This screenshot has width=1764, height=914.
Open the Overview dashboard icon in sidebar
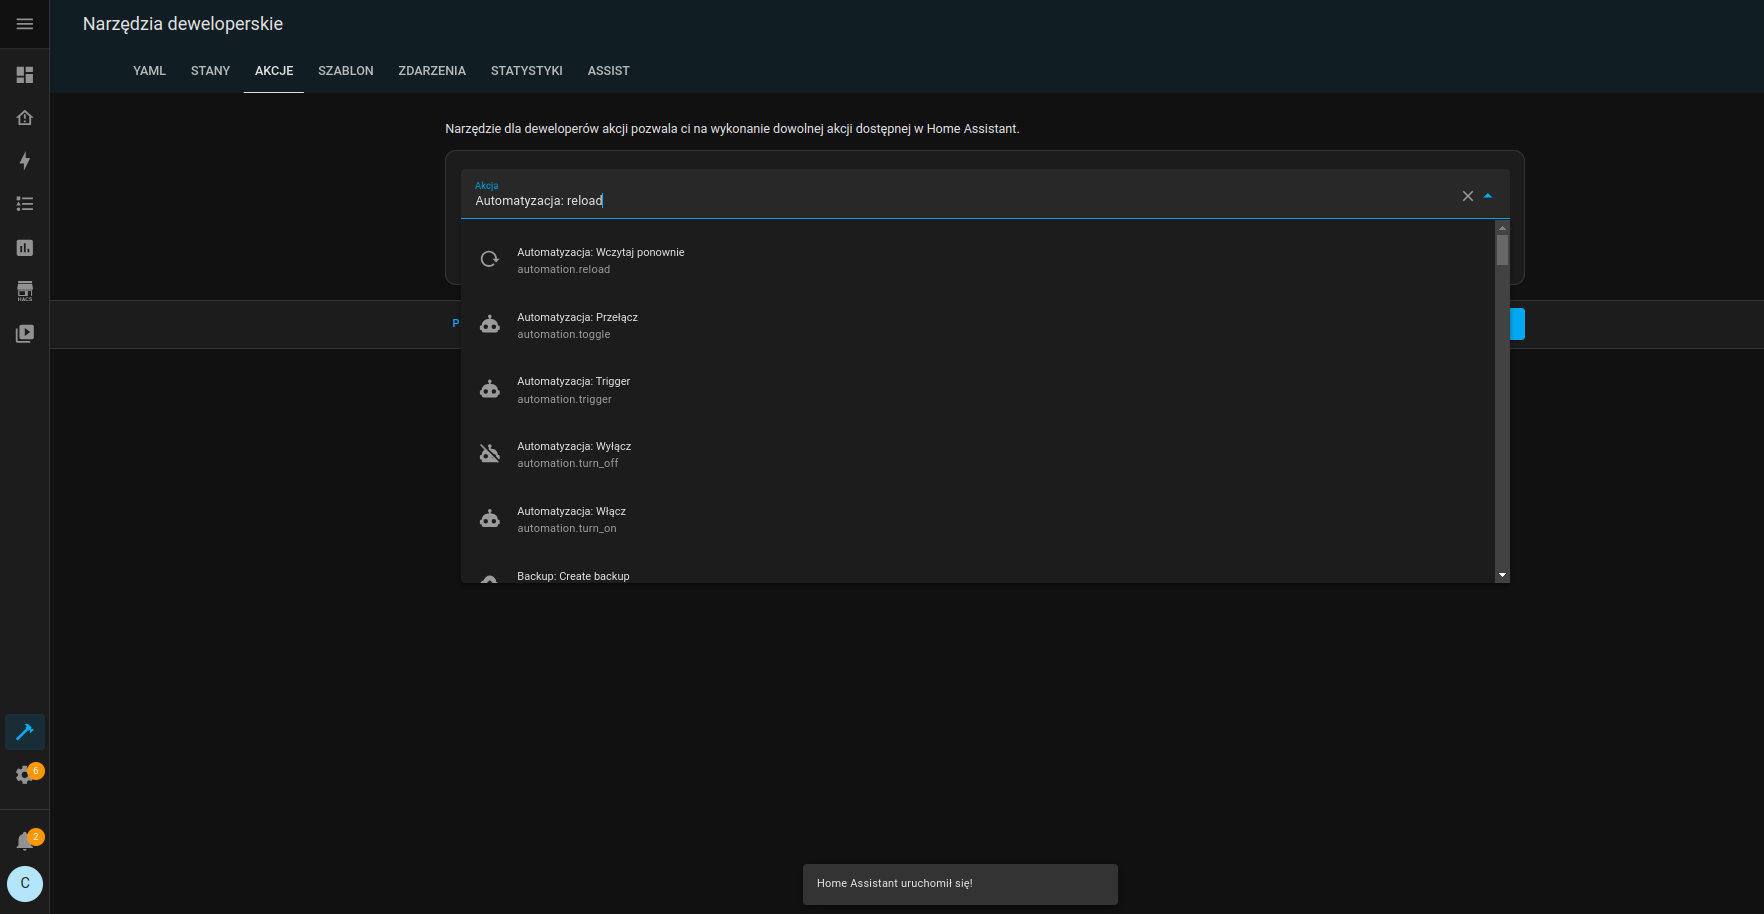(25, 75)
